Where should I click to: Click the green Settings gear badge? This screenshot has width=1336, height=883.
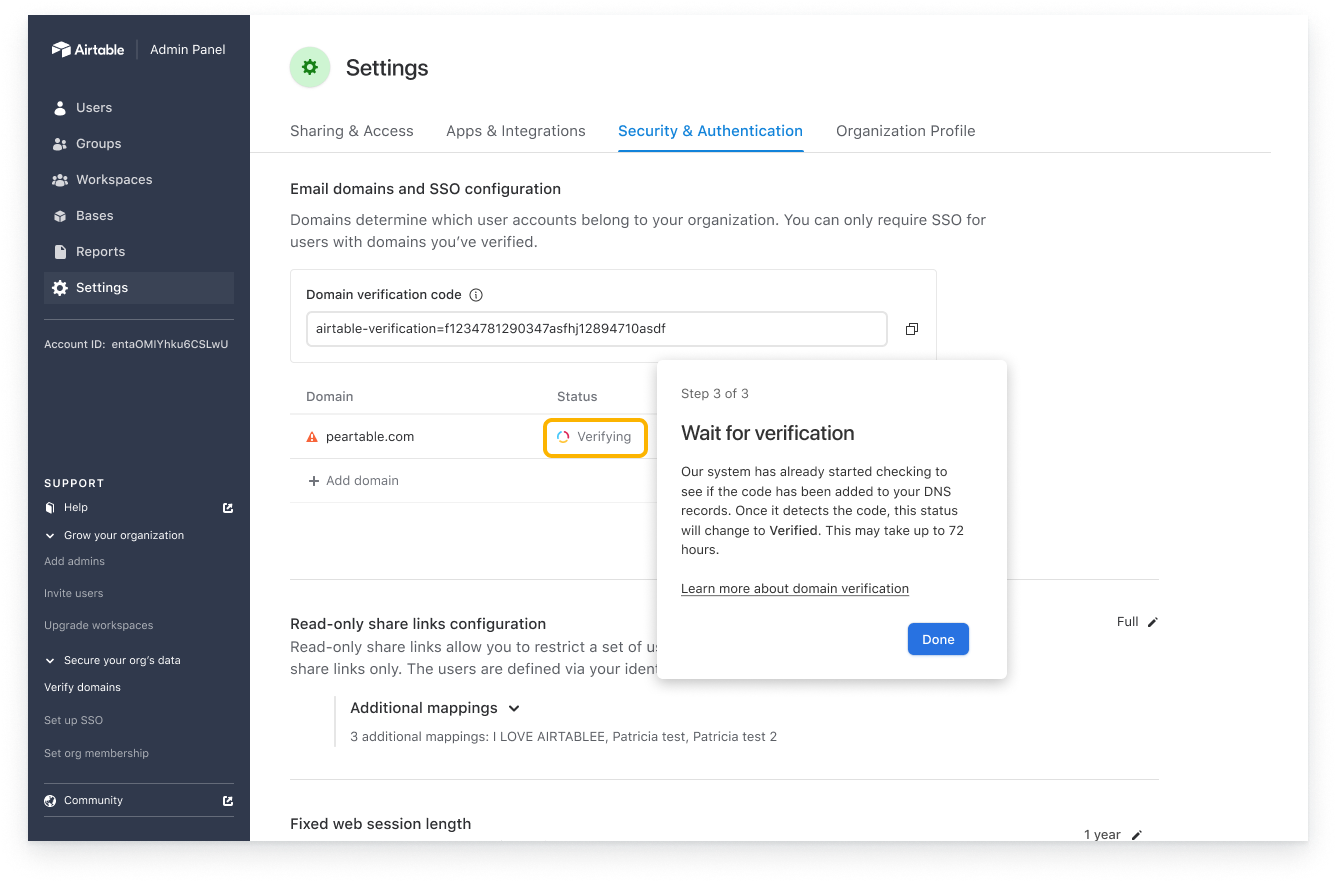click(310, 67)
